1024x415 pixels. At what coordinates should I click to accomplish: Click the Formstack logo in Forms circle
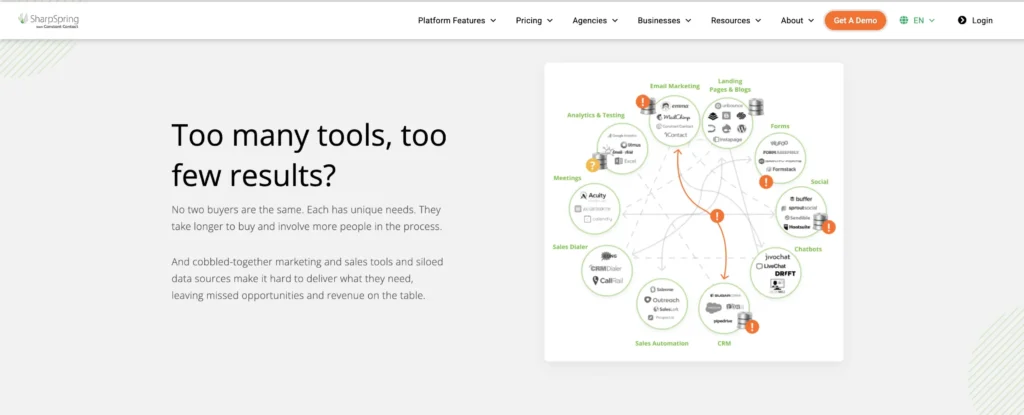(x=780, y=169)
